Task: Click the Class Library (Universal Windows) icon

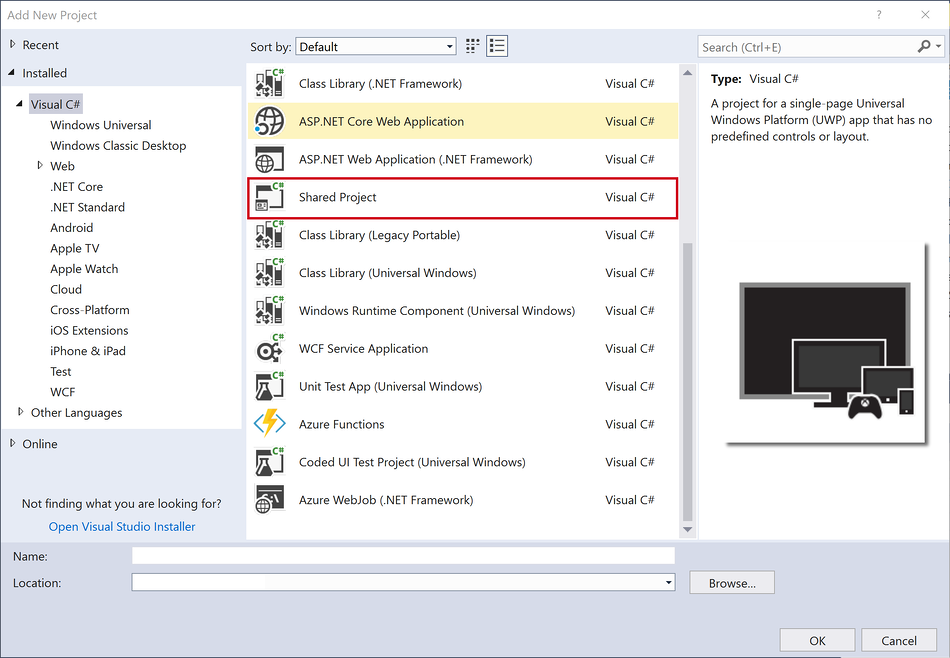Action: [270, 273]
